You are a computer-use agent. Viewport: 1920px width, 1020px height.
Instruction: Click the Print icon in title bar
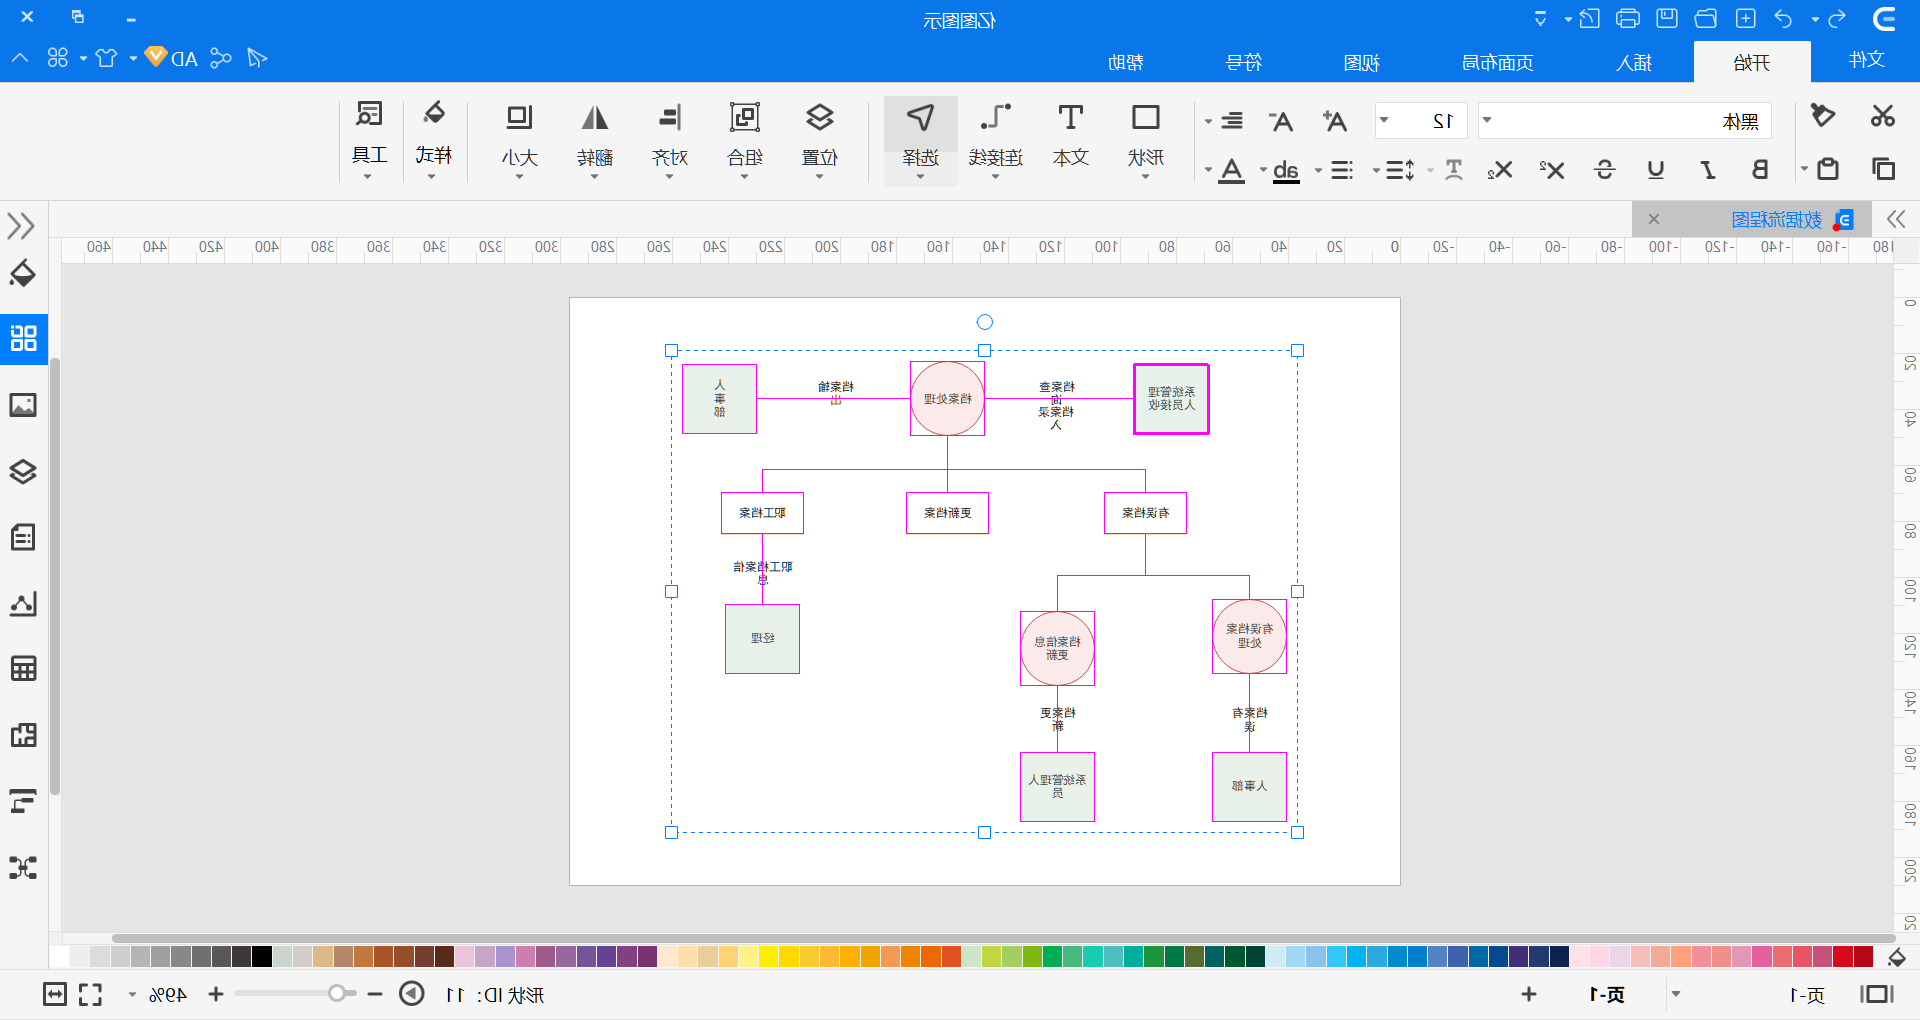[x=1628, y=19]
